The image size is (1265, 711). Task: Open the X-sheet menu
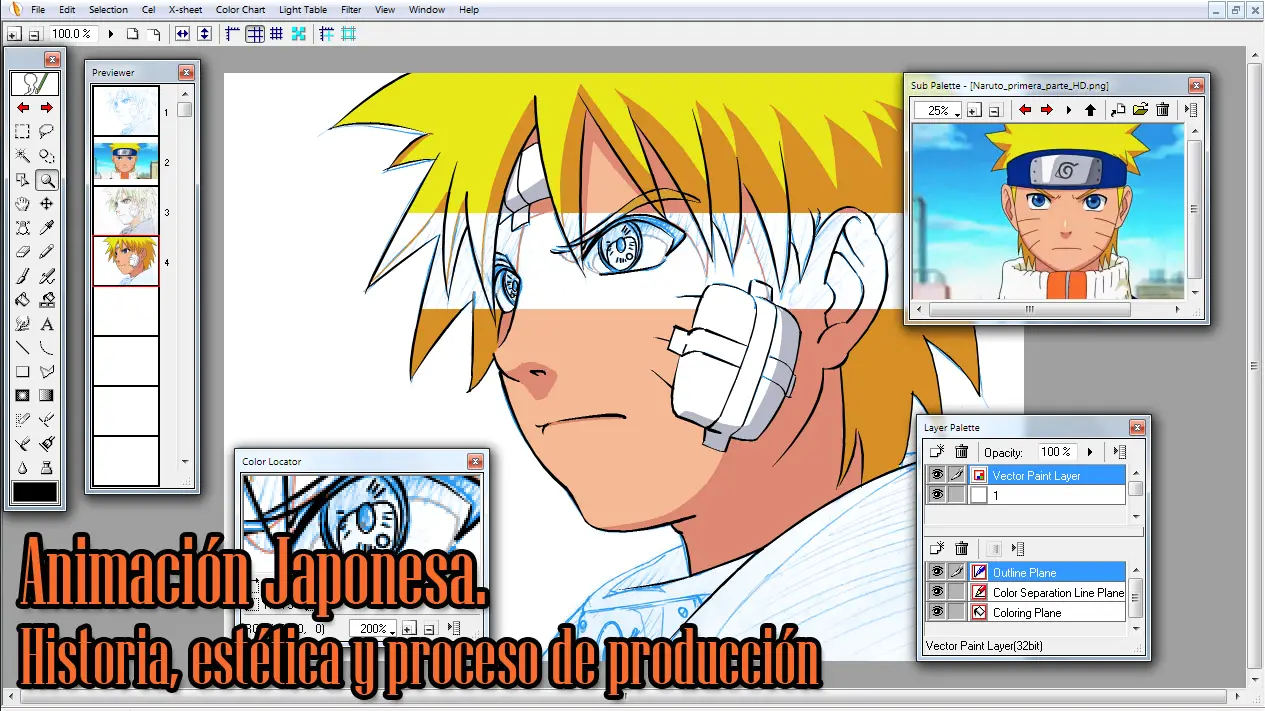click(185, 10)
